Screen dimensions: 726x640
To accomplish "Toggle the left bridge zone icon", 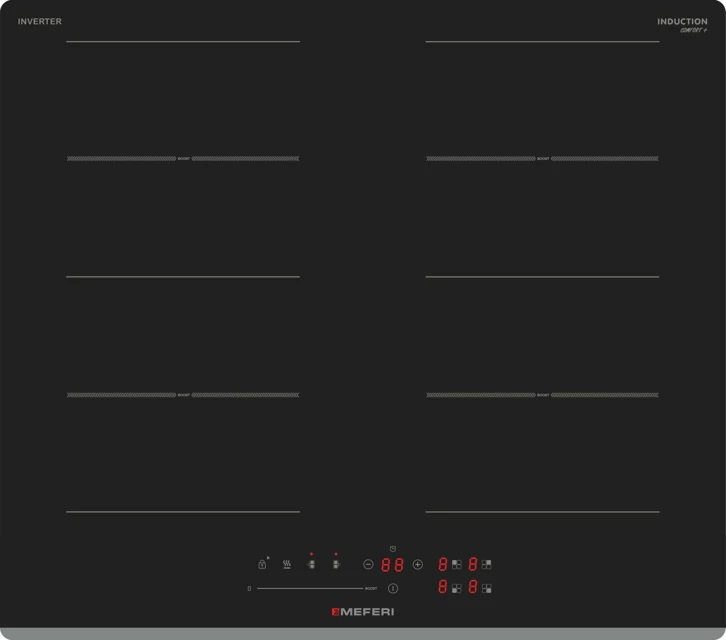I will pyautogui.click(x=311, y=564).
